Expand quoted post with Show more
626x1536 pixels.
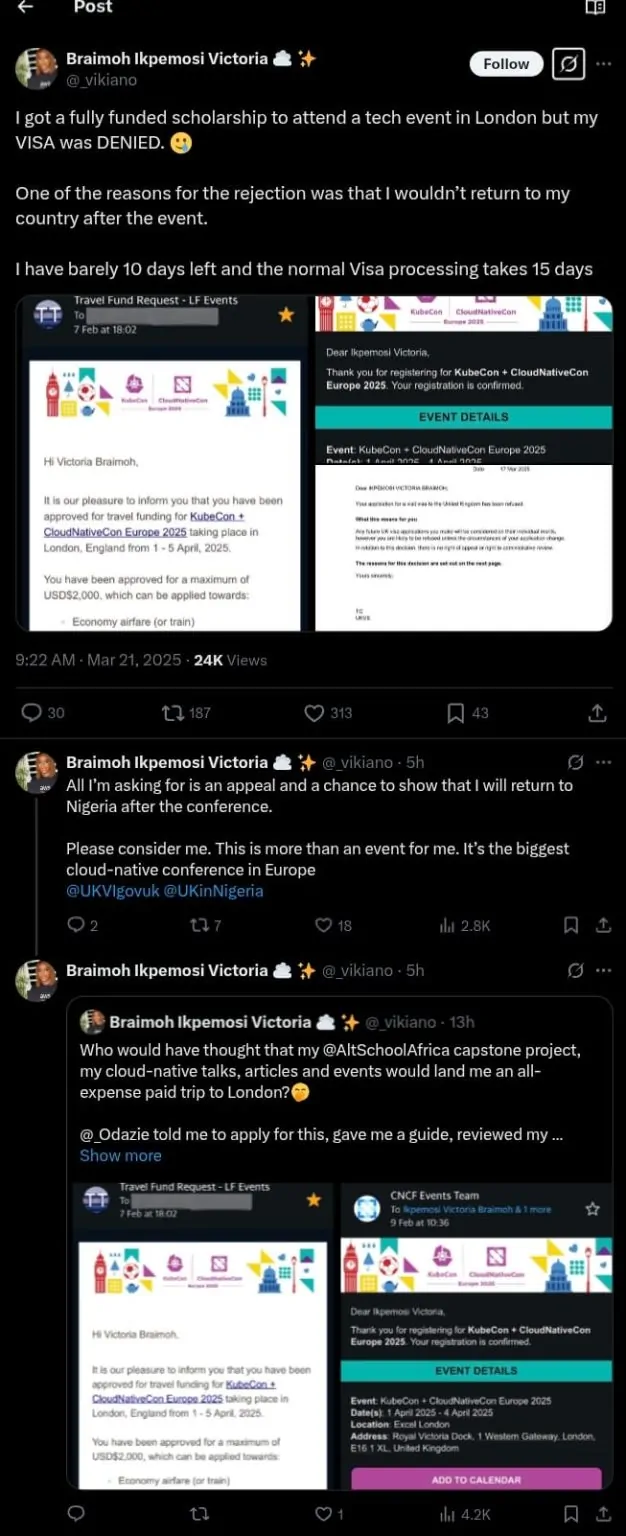120,1155
